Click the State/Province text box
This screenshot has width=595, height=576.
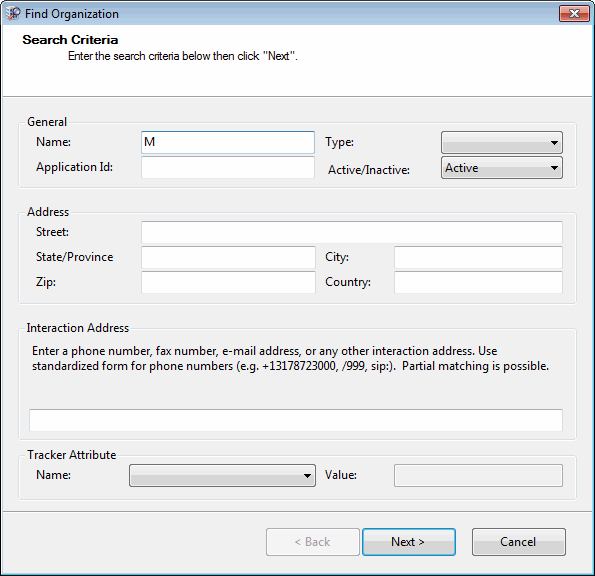228,257
